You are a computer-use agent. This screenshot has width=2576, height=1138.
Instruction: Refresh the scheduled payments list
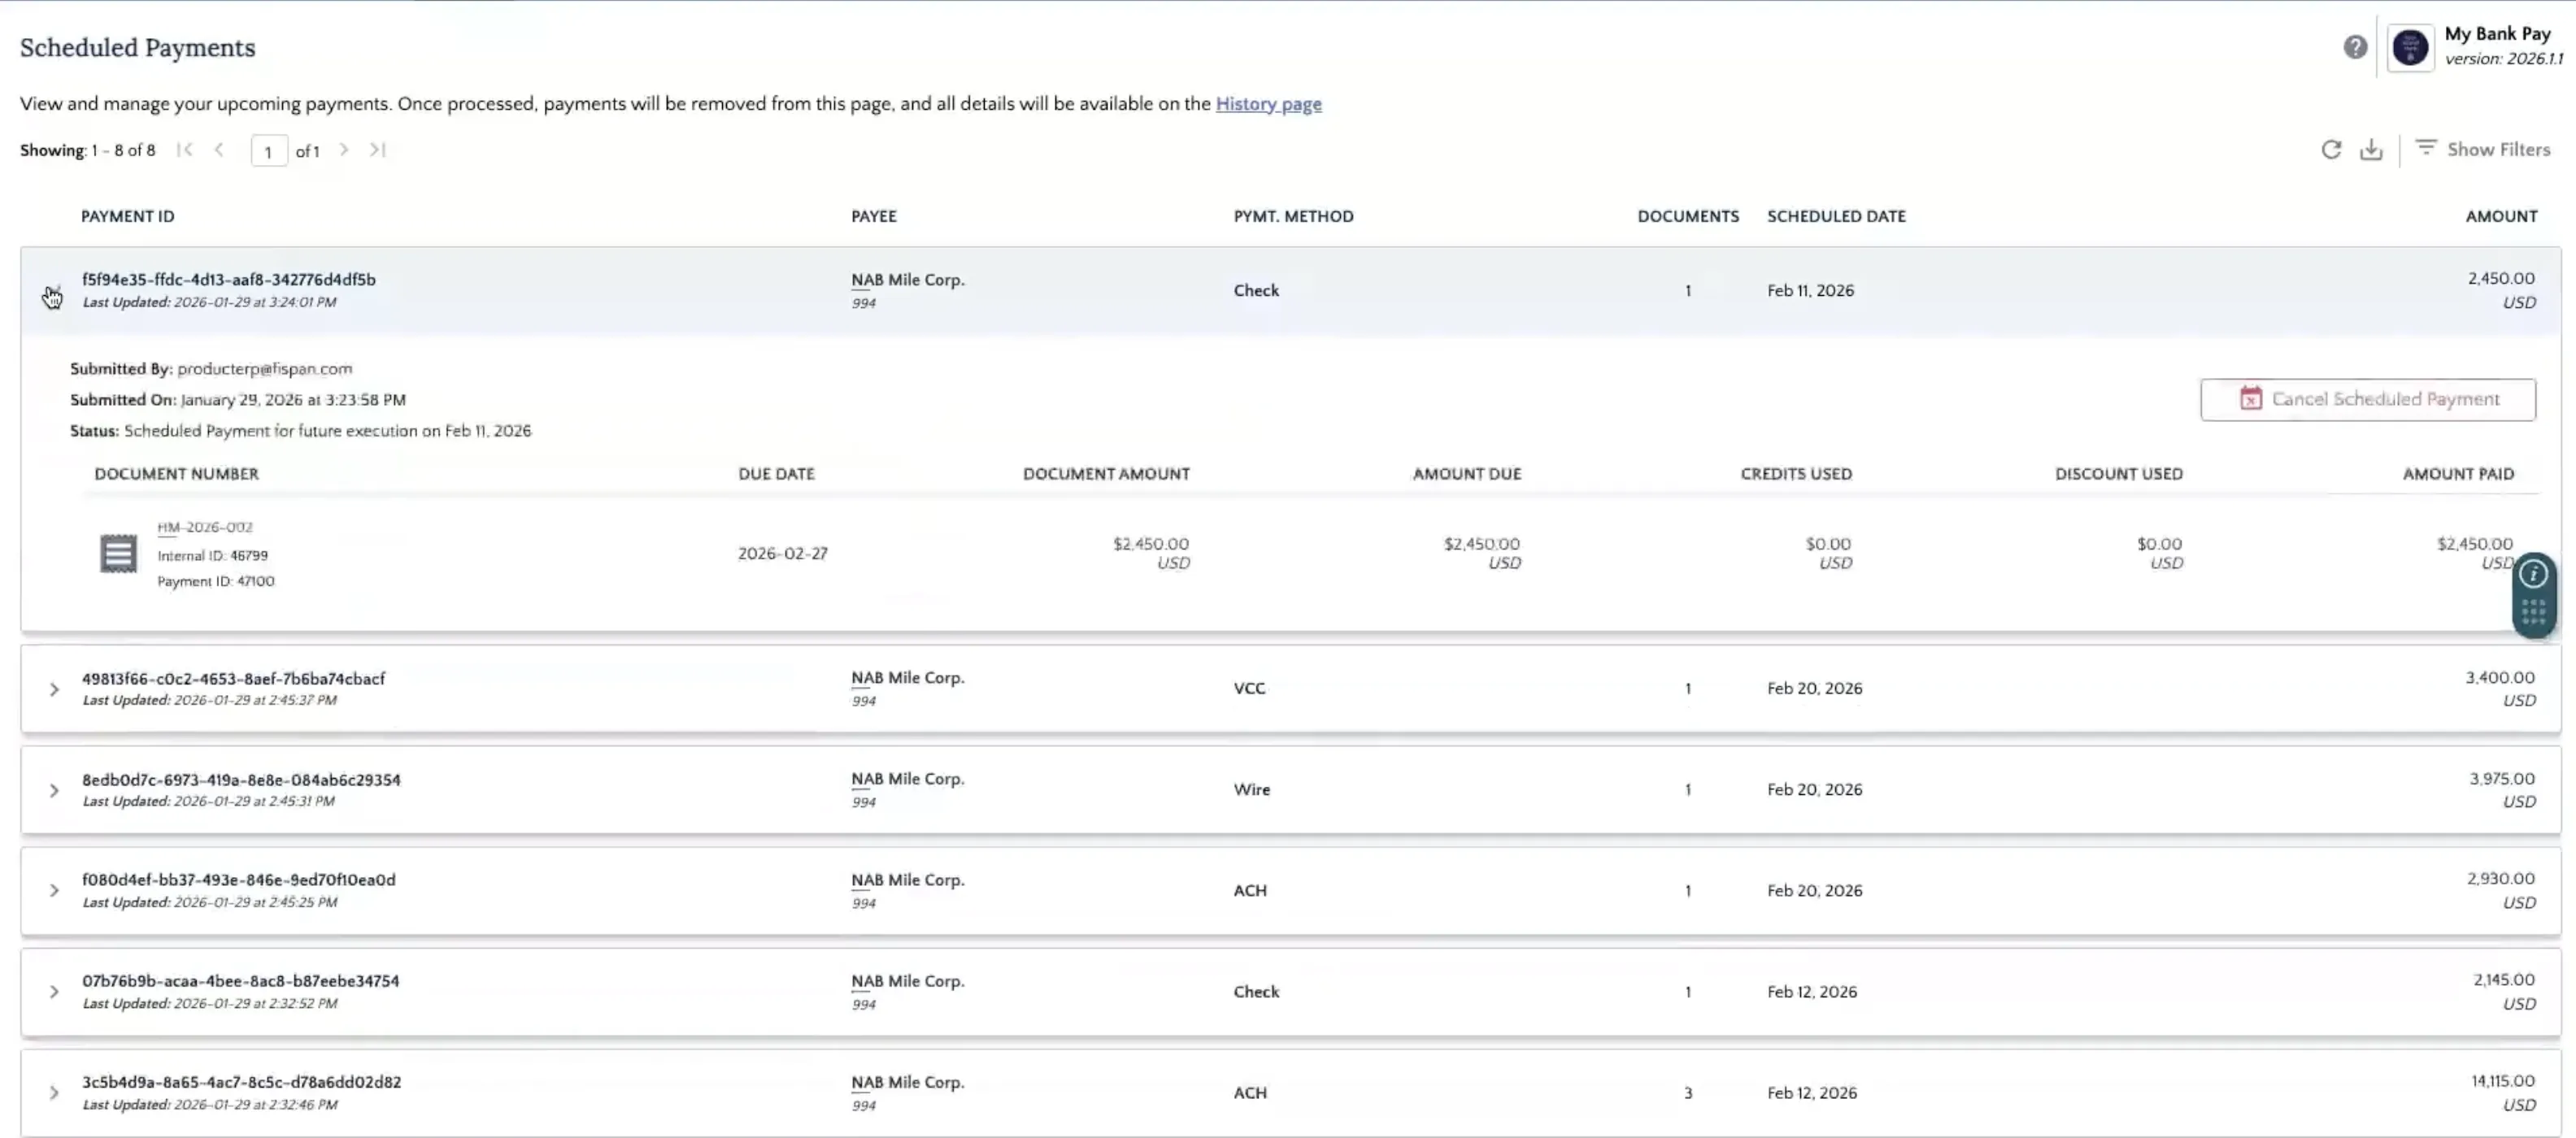click(2331, 150)
